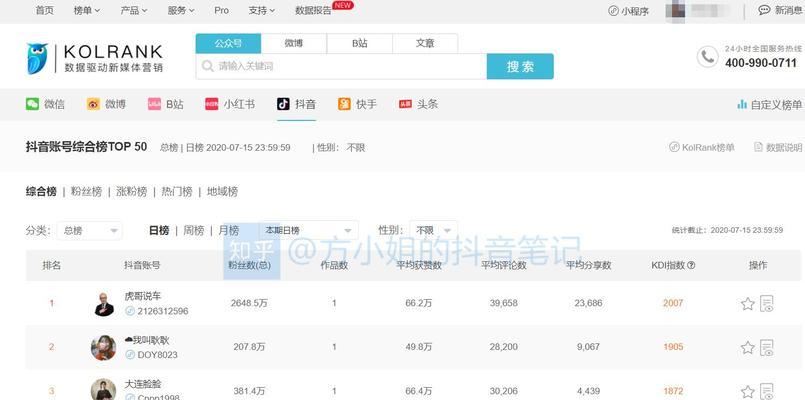Click the Kuaishou orange icon
Image resolution: width=805 pixels, height=400 pixels.
point(344,104)
